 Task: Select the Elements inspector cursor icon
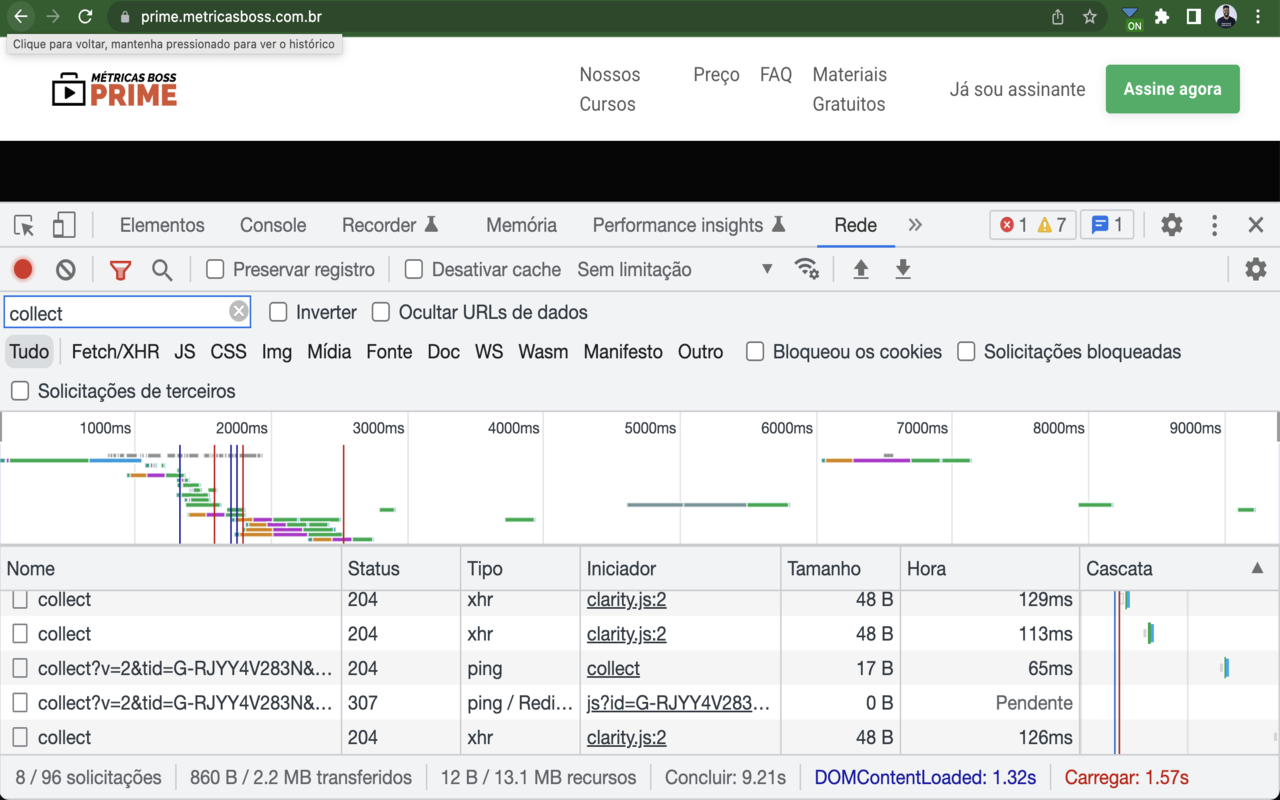(22, 225)
